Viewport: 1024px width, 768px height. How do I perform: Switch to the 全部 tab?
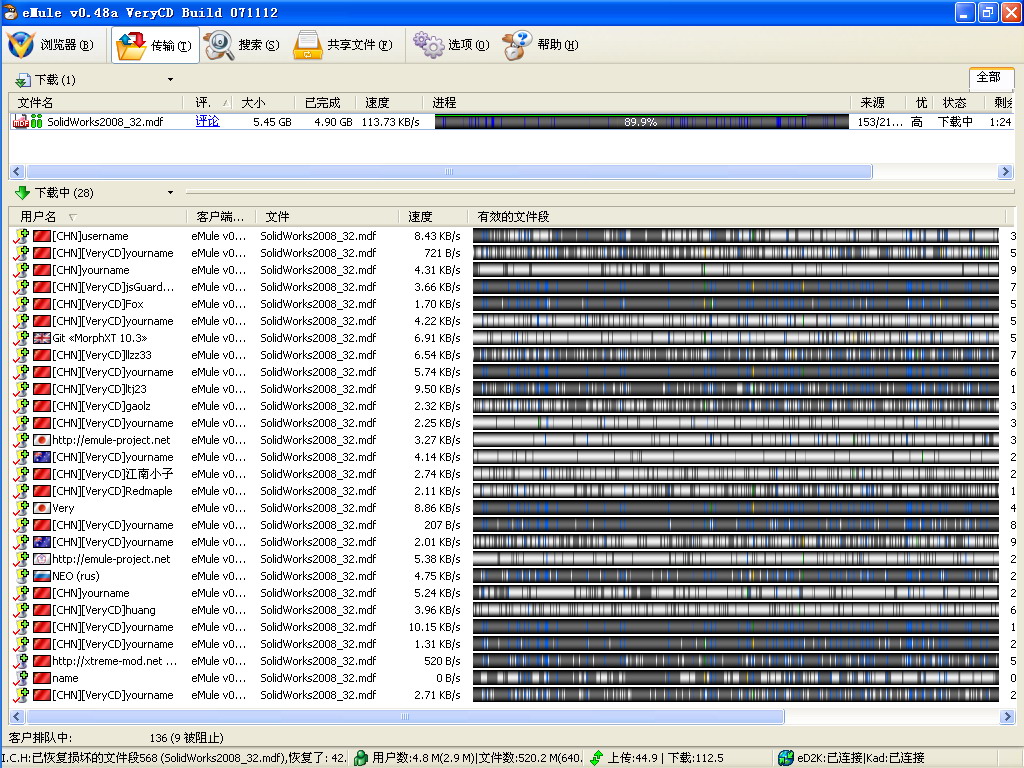click(x=989, y=77)
